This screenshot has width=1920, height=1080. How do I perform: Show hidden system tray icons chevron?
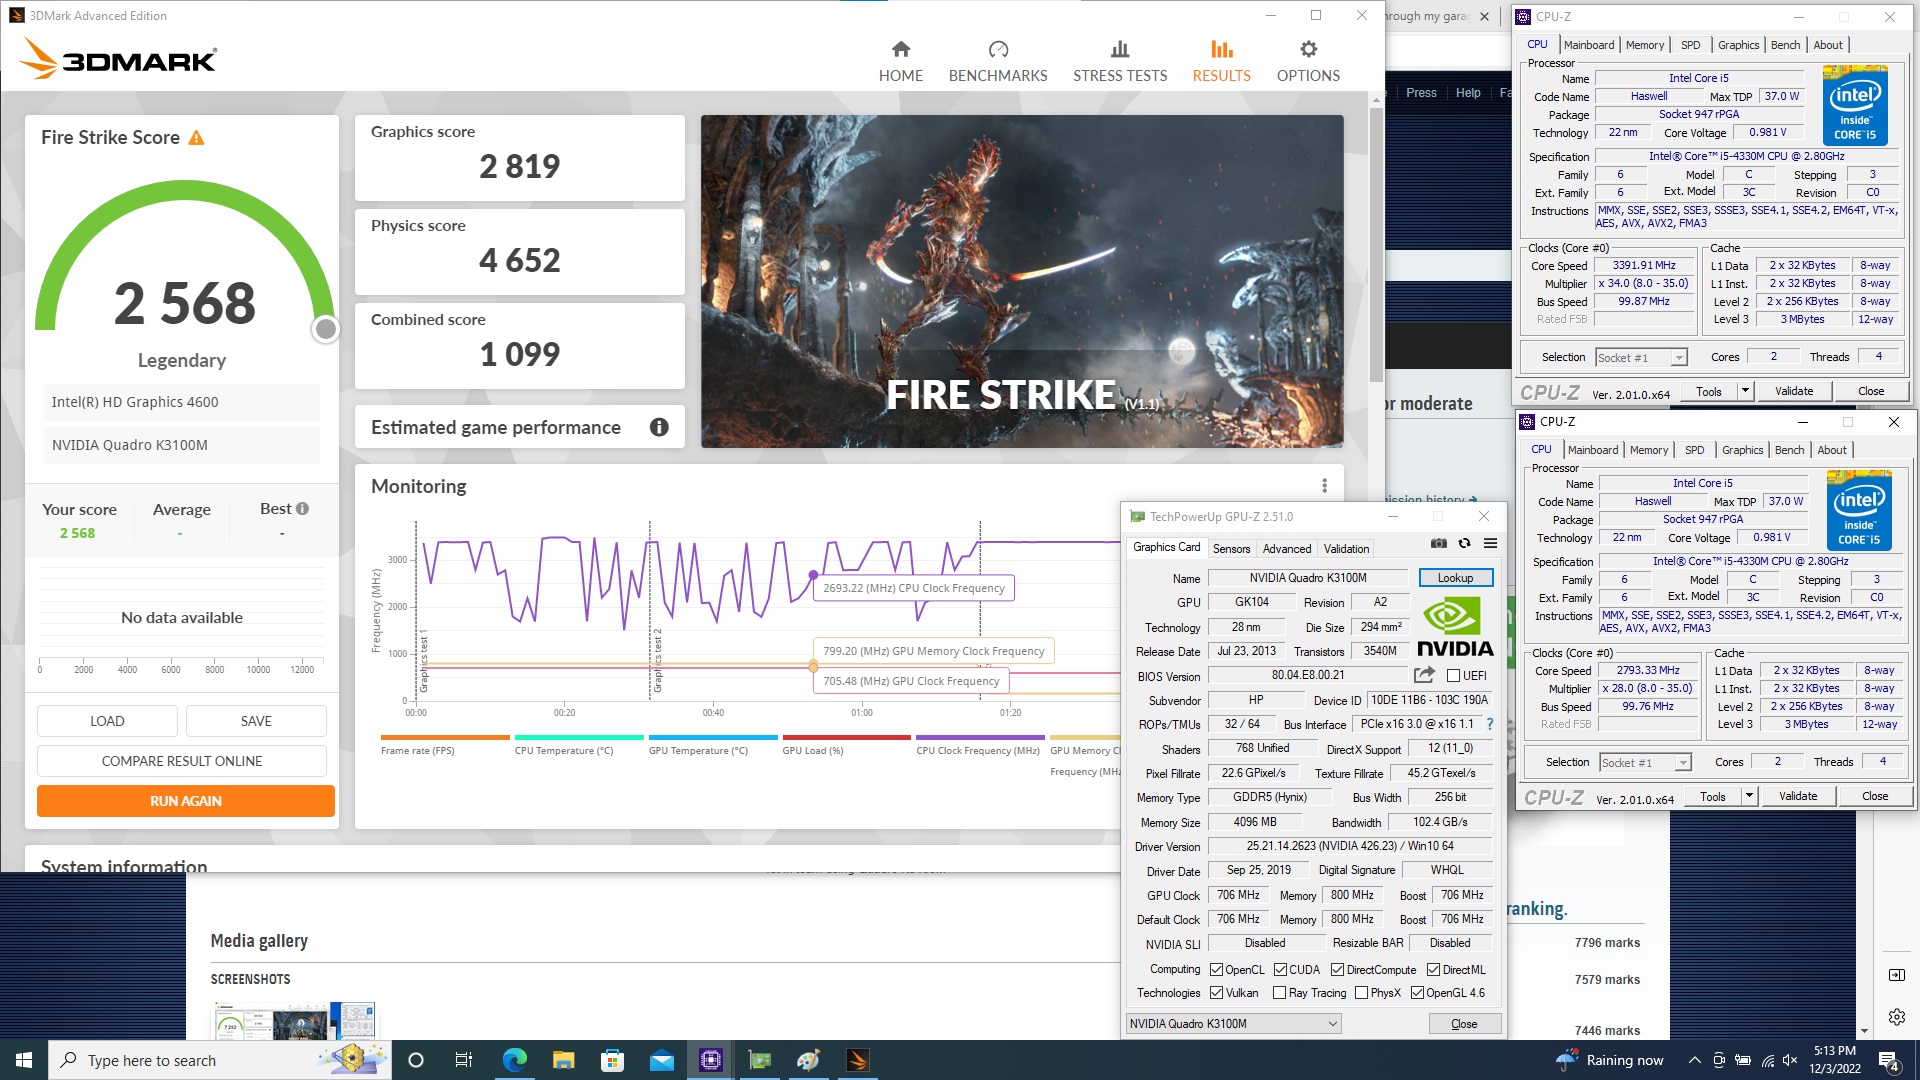coord(1694,1060)
